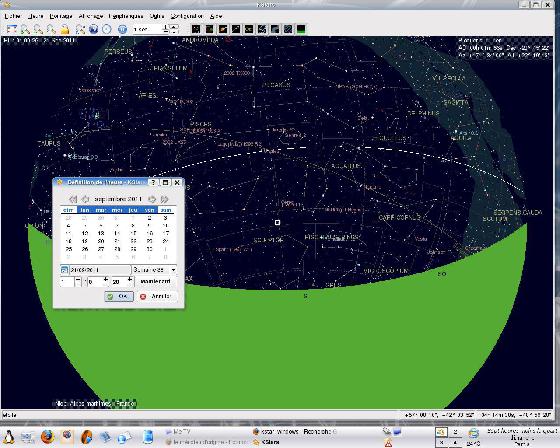Confirm the date with the OK button
The image size is (560, 448).
click(119, 296)
